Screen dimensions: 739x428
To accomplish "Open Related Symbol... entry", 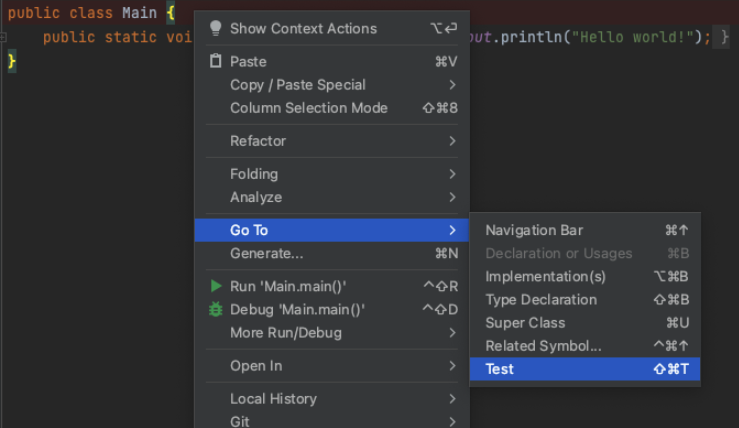I will point(543,346).
